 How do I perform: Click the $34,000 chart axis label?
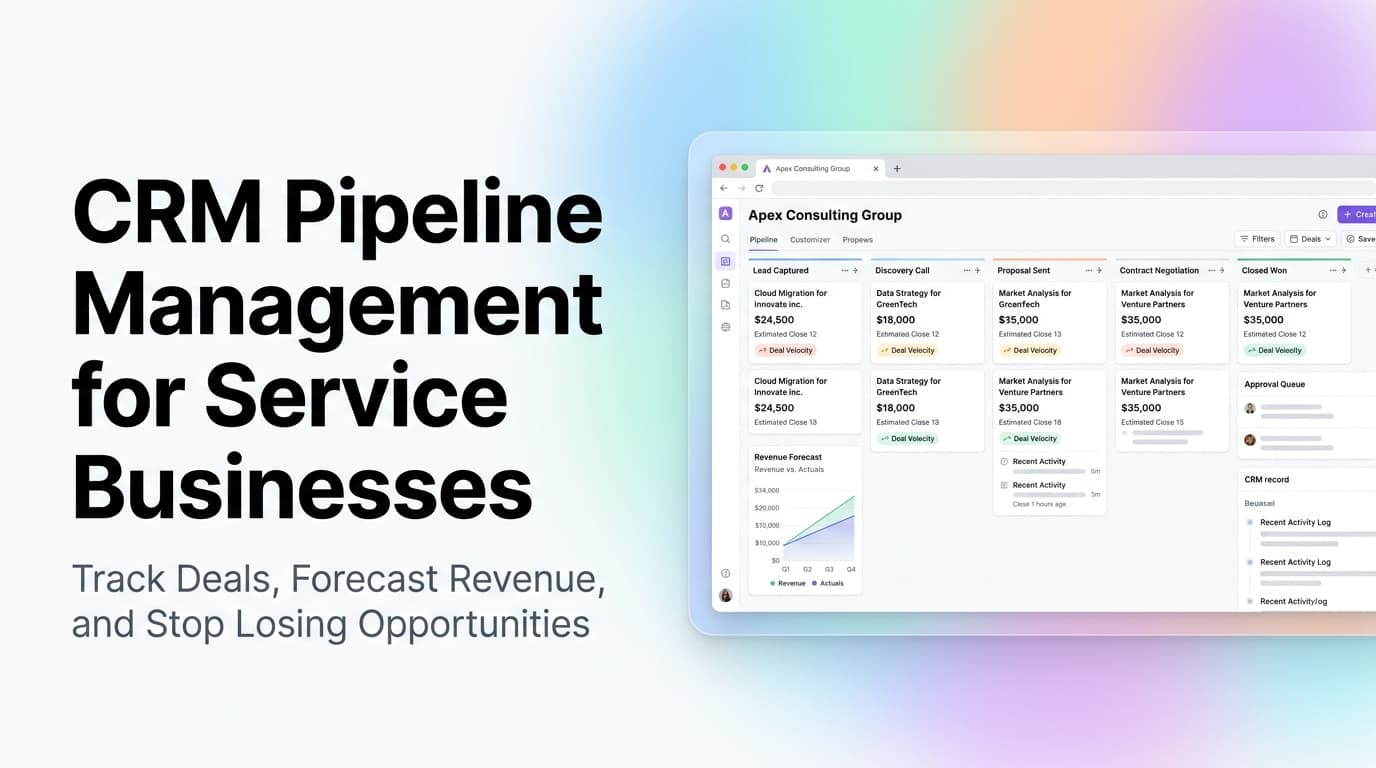click(x=767, y=490)
